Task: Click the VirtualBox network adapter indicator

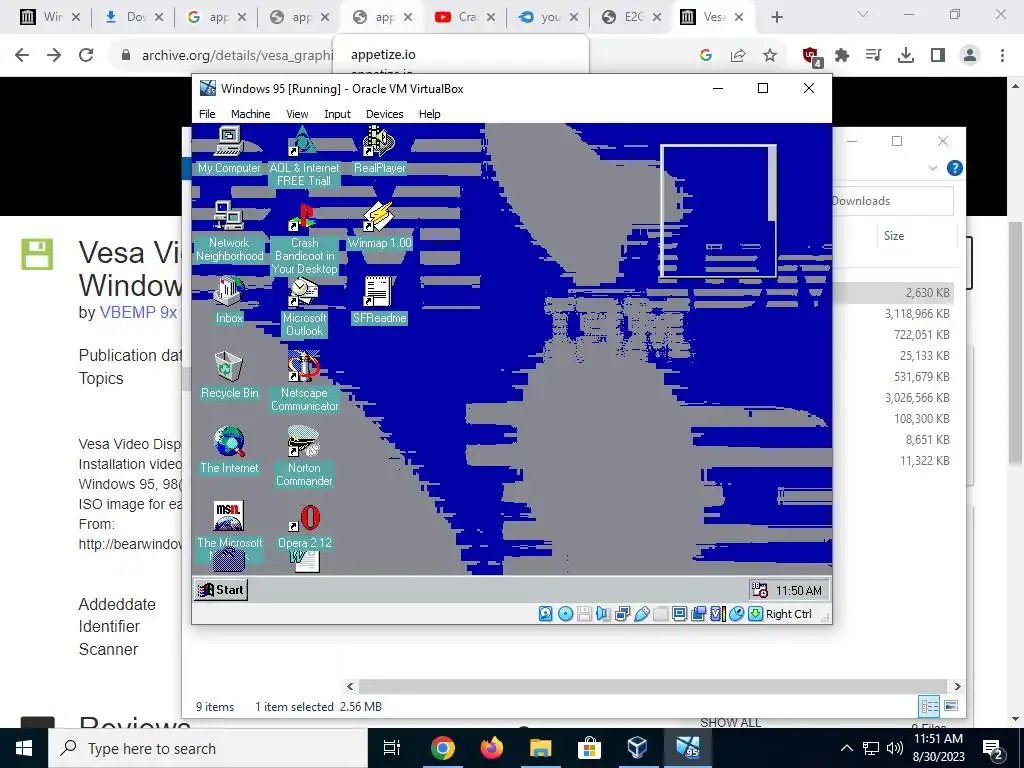Action: coord(622,614)
